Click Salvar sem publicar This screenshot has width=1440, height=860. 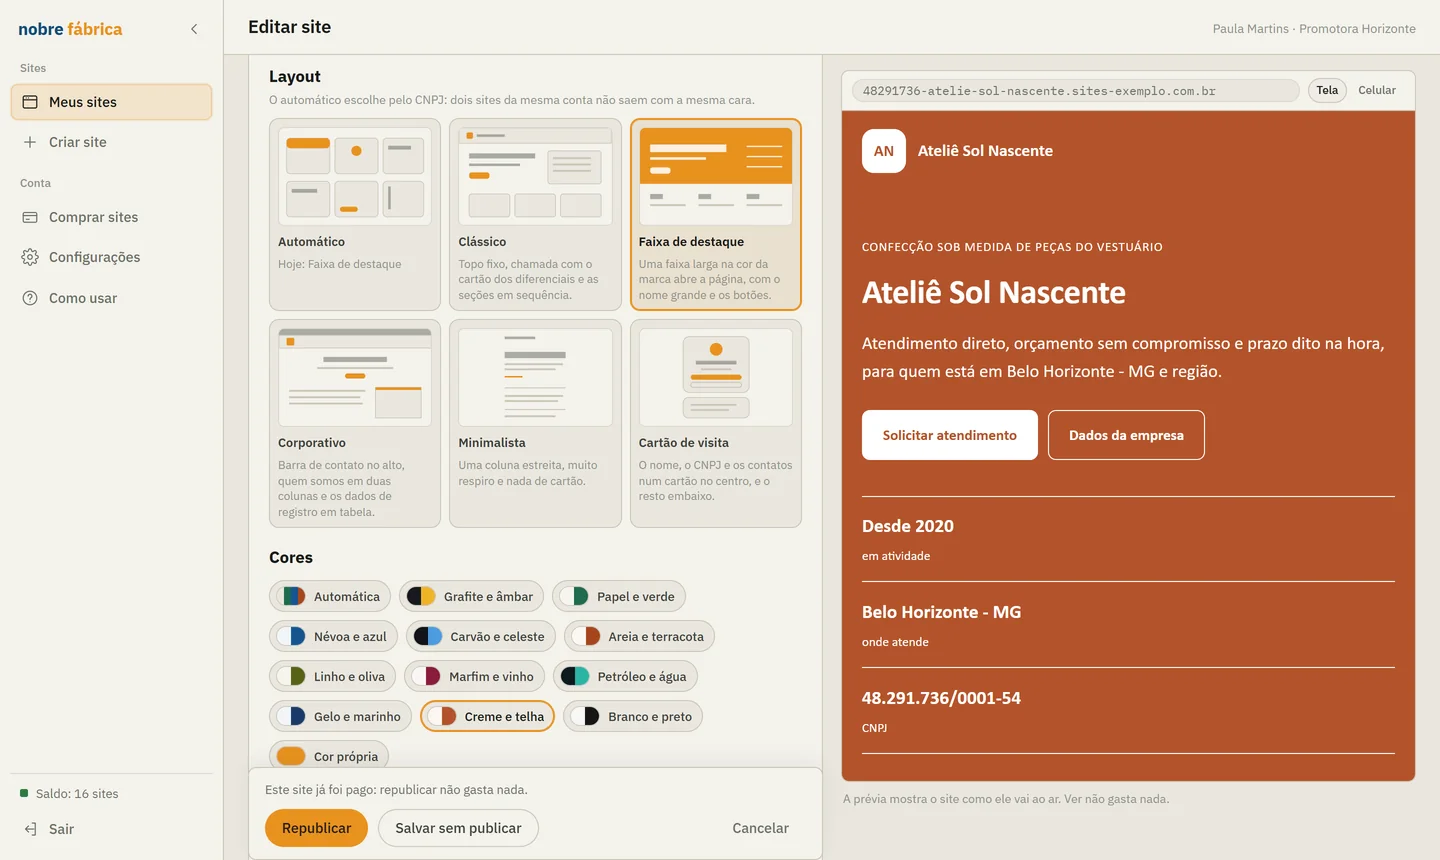tap(458, 828)
